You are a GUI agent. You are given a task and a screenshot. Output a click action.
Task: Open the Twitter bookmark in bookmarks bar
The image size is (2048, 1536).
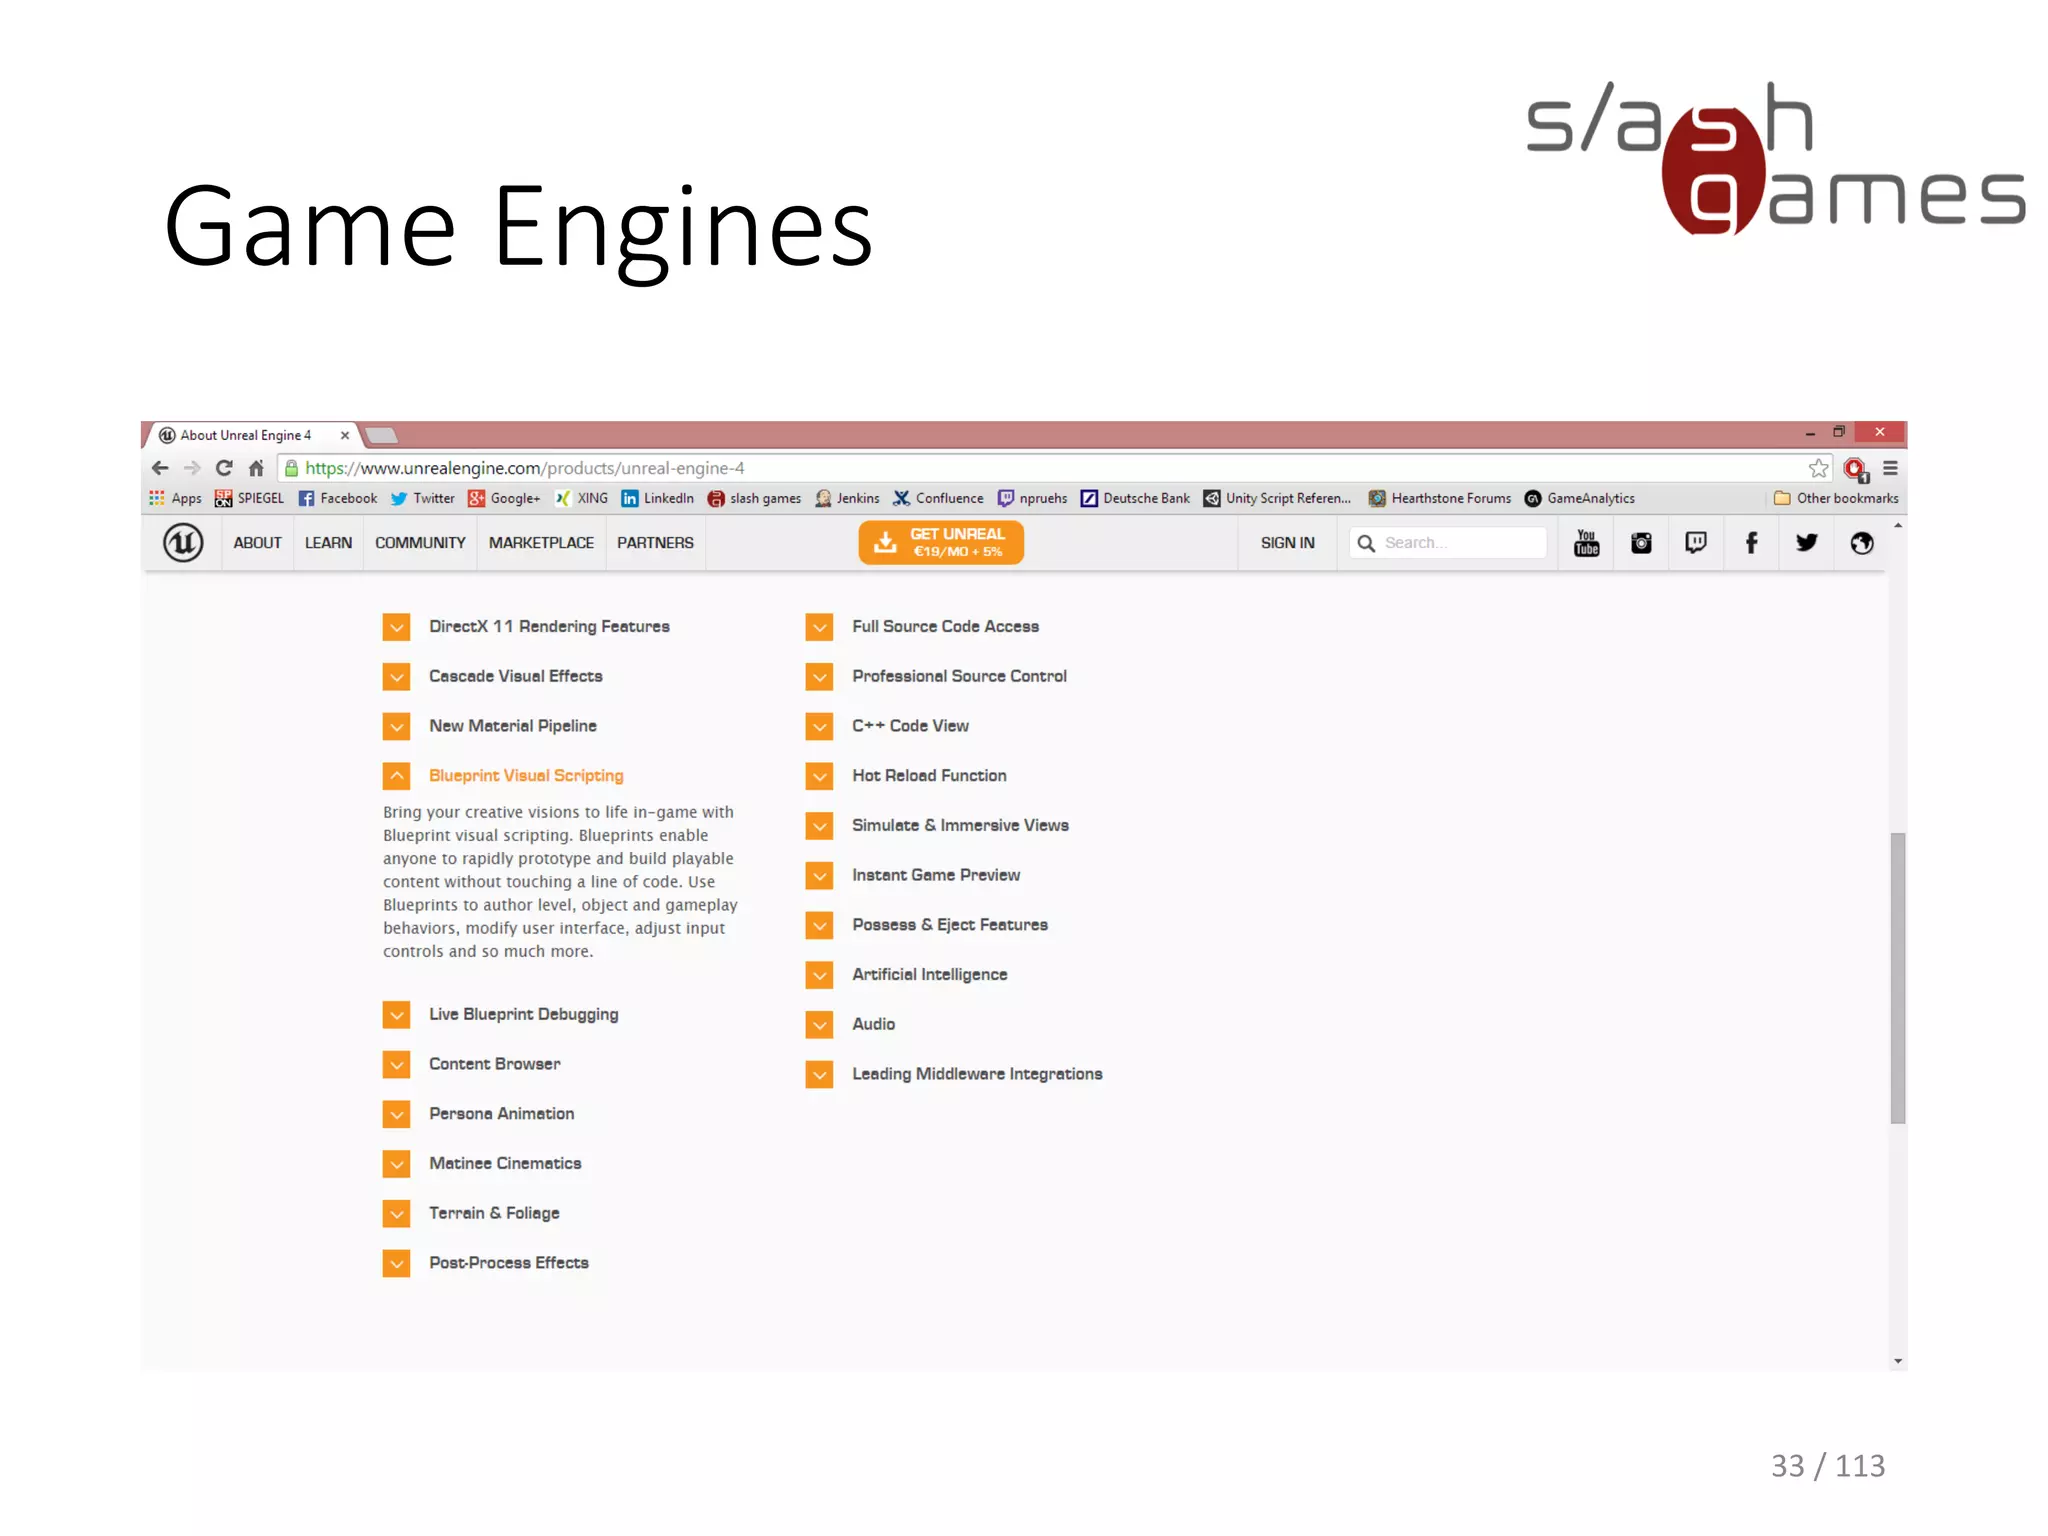422,498
